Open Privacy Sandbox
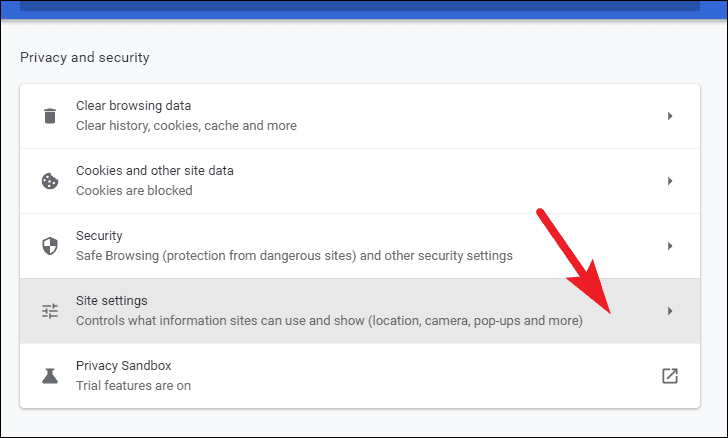This screenshot has width=728, height=438. tap(360, 376)
